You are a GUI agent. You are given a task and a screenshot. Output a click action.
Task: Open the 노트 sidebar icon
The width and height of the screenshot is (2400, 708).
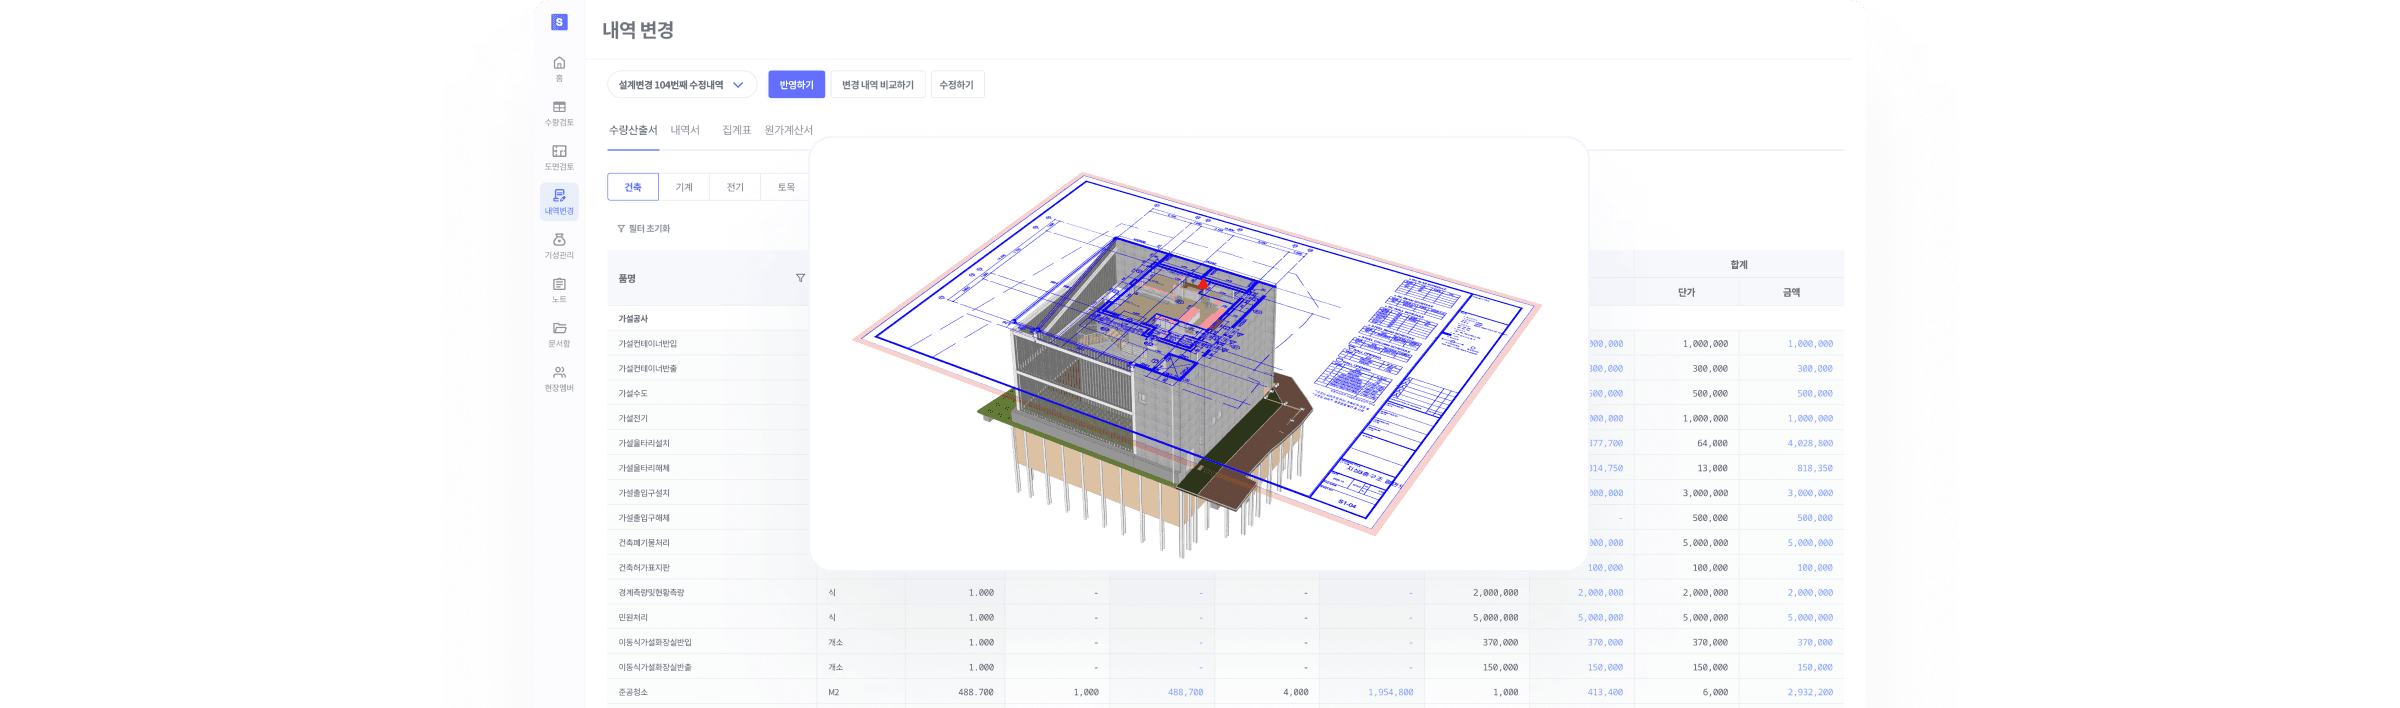coord(559,289)
